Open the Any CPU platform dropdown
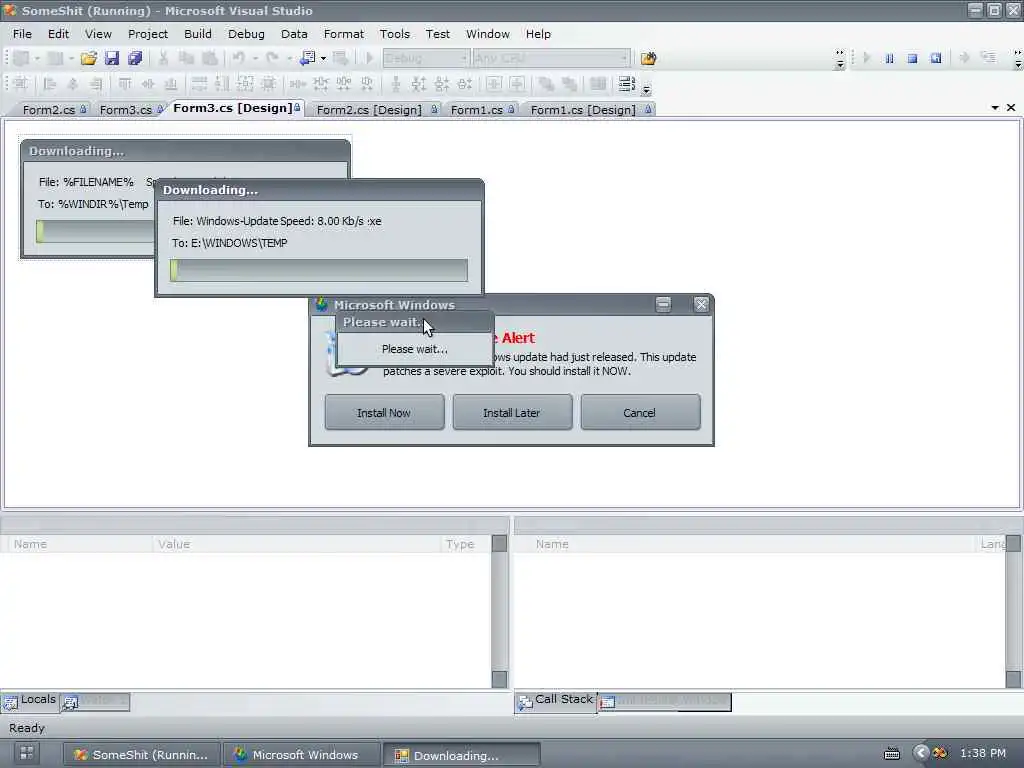The width and height of the screenshot is (1024, 768). click(x=552, y=58)
